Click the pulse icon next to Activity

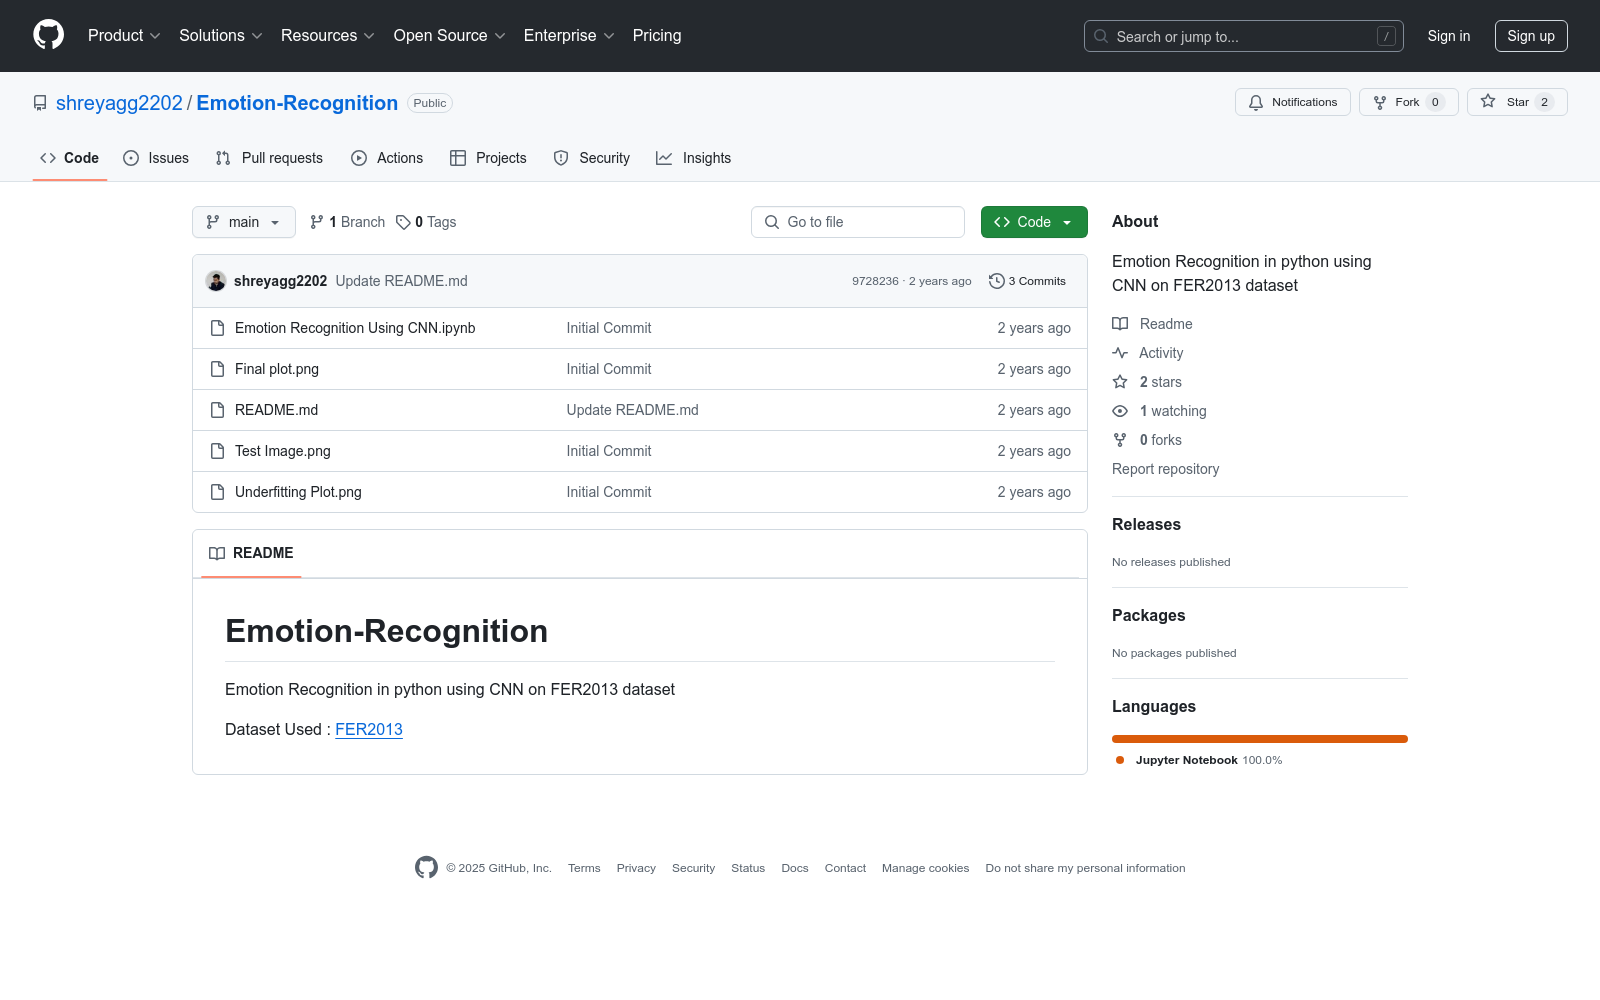[1120, 353]
